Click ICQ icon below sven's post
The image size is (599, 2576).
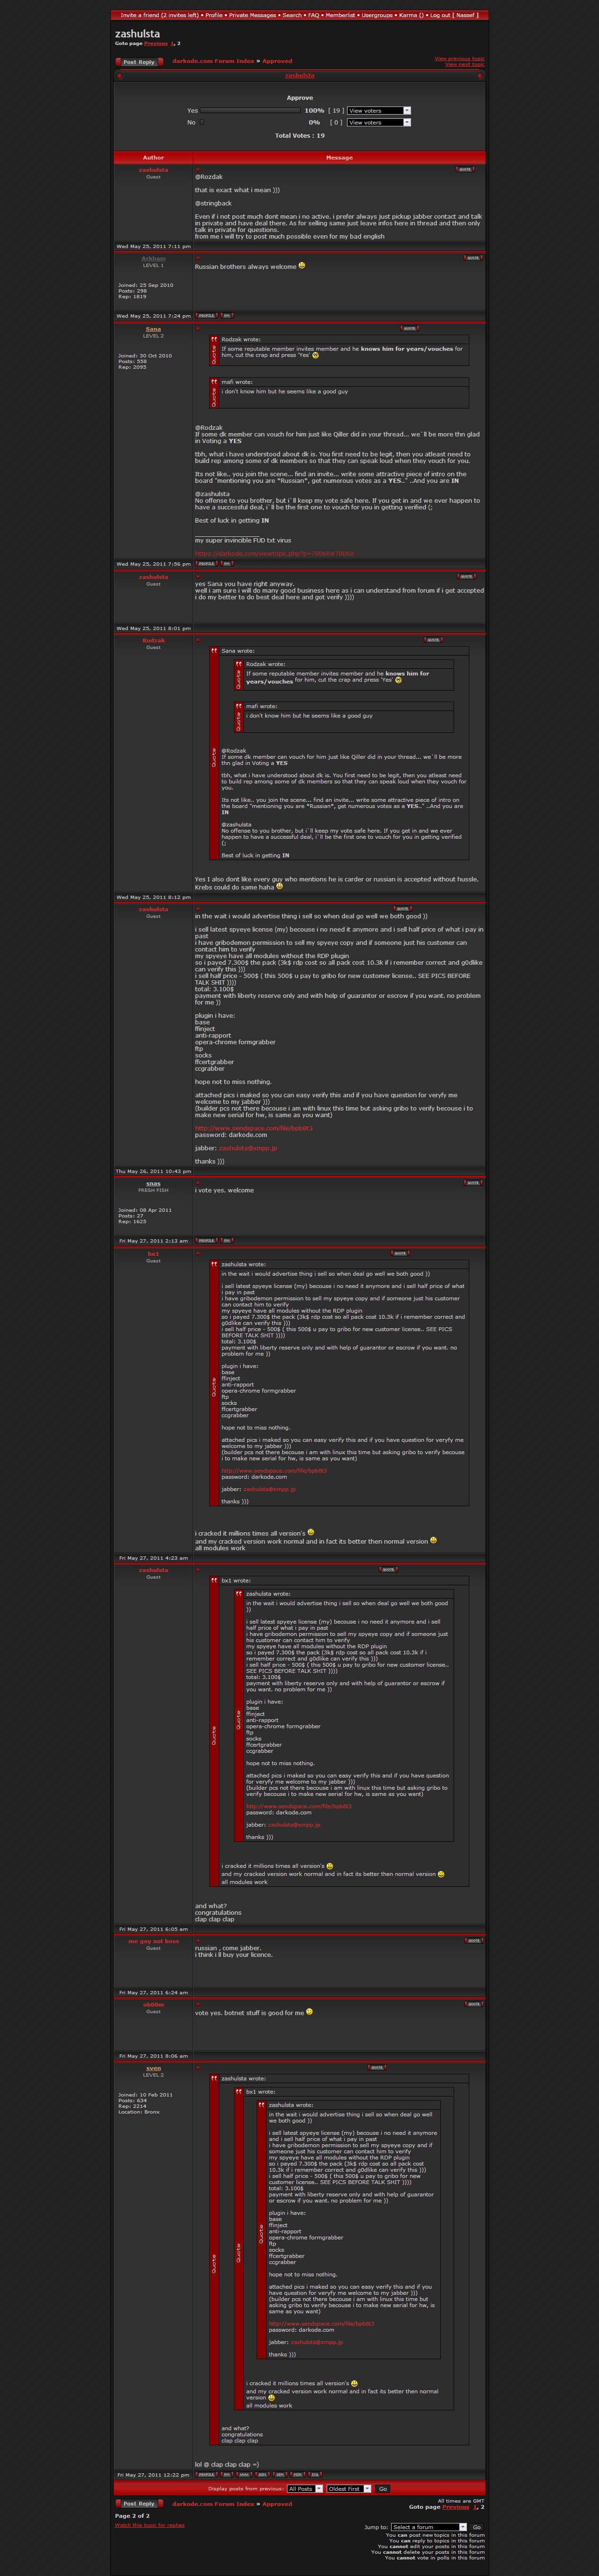coord(314,2474)
